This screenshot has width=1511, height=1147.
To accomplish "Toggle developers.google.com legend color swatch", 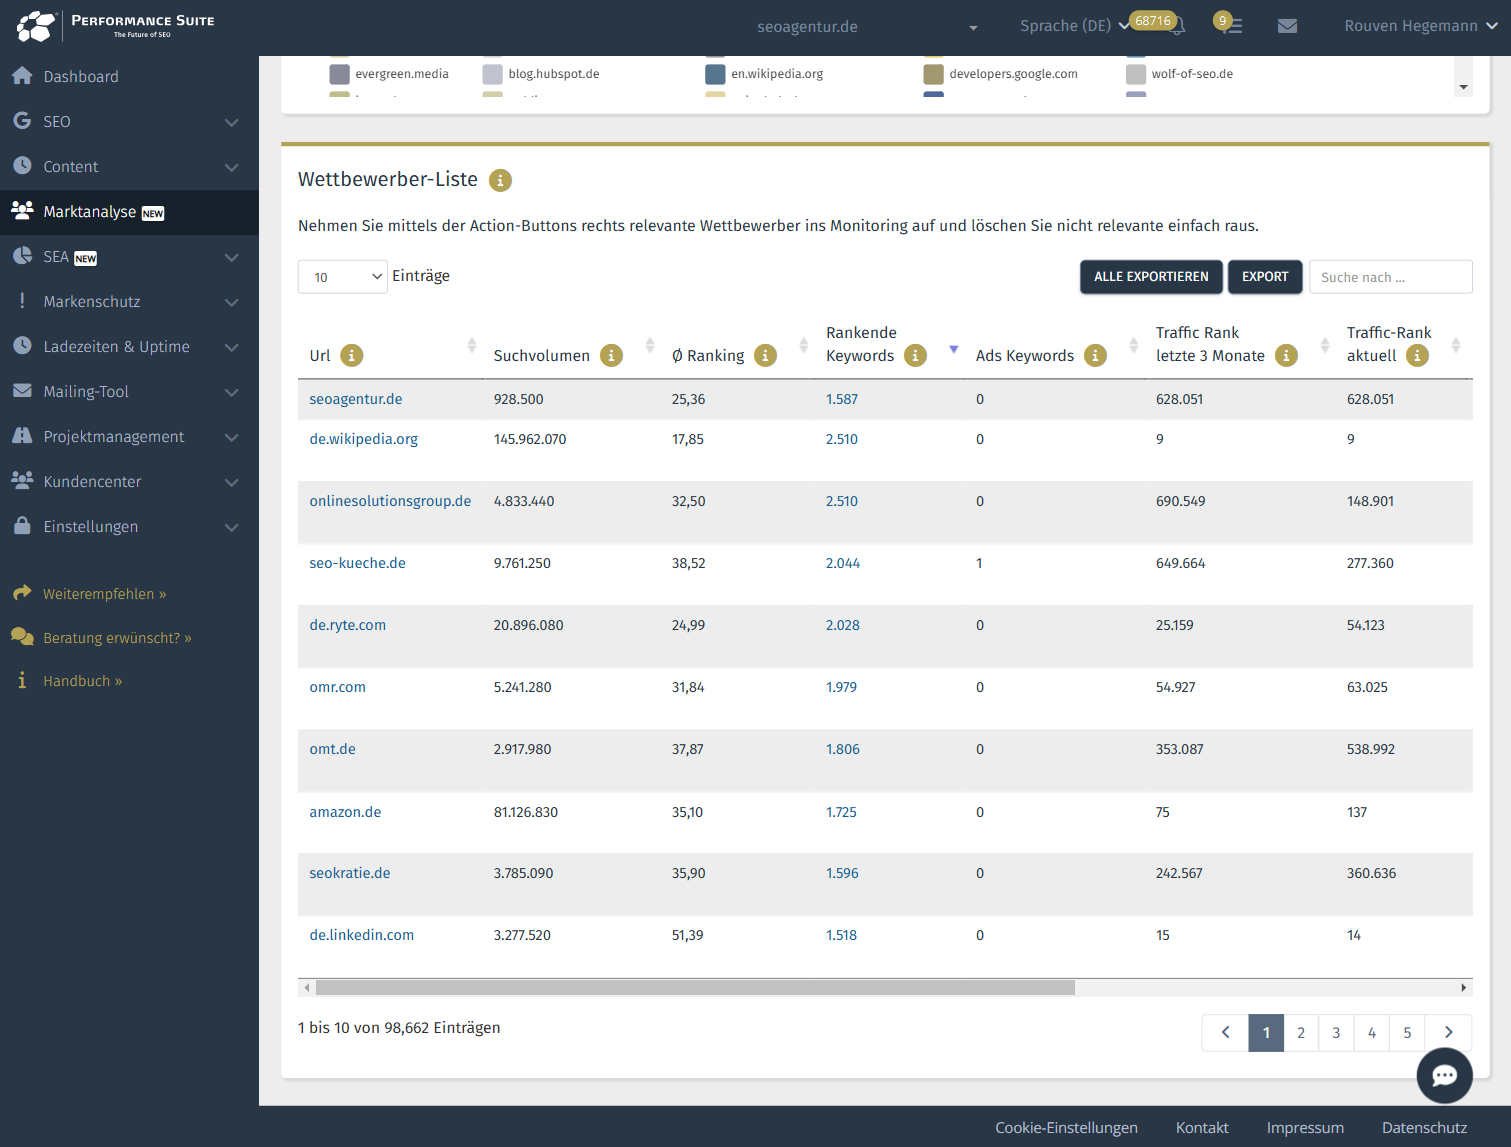I will tap(934, 74).
